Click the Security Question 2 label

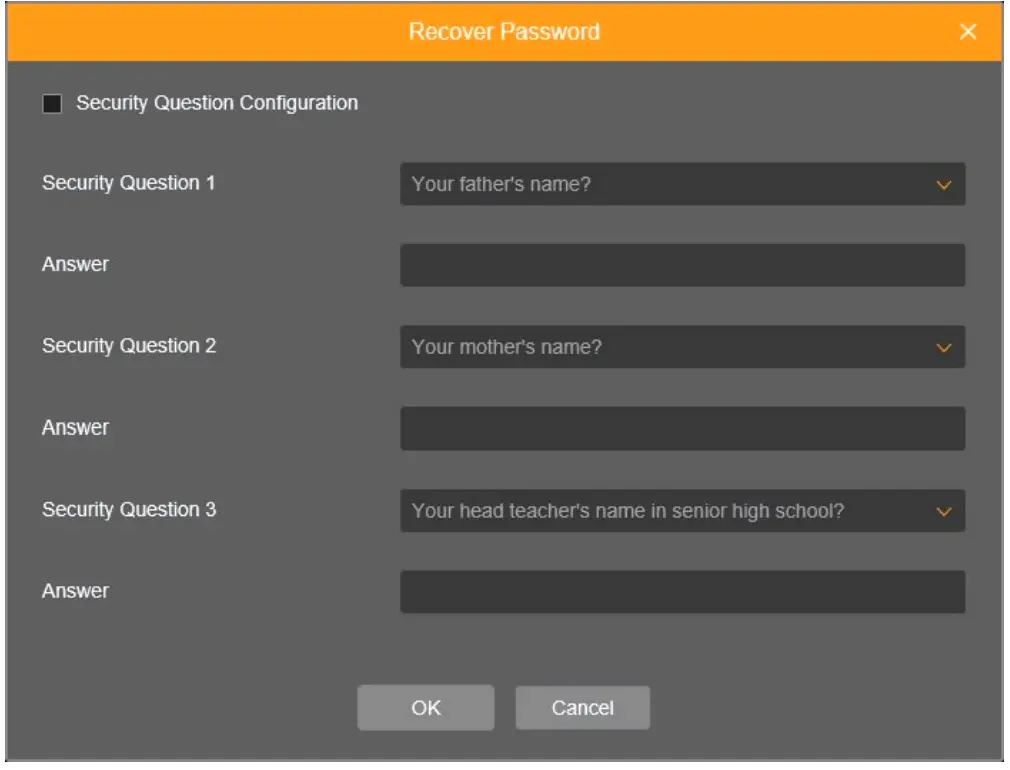coord(128,346)
